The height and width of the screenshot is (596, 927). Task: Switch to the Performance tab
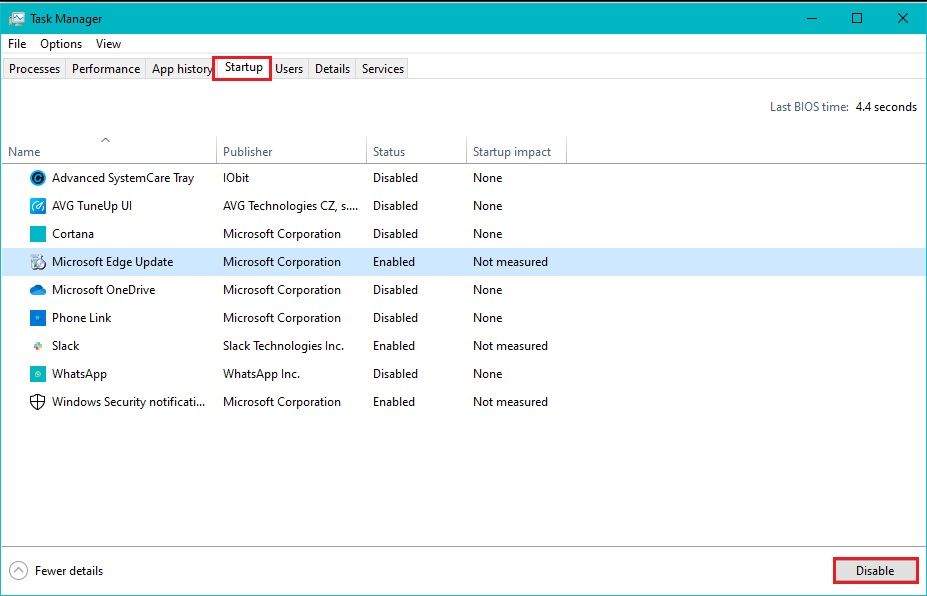point(104,68)
